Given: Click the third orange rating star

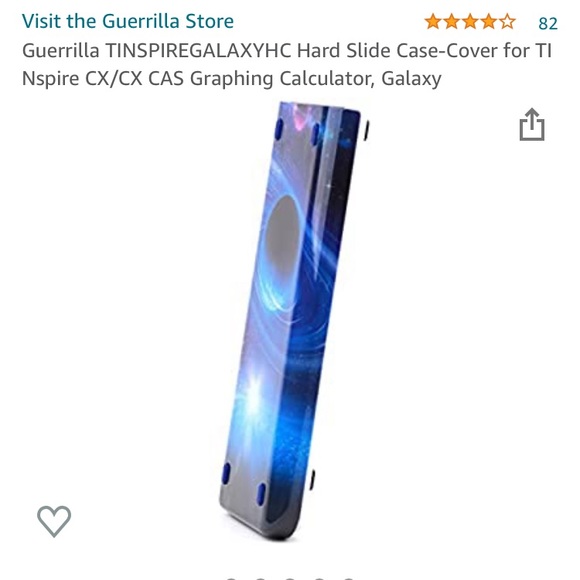Looking at the screenshot, I should click(x=470, y=22).
